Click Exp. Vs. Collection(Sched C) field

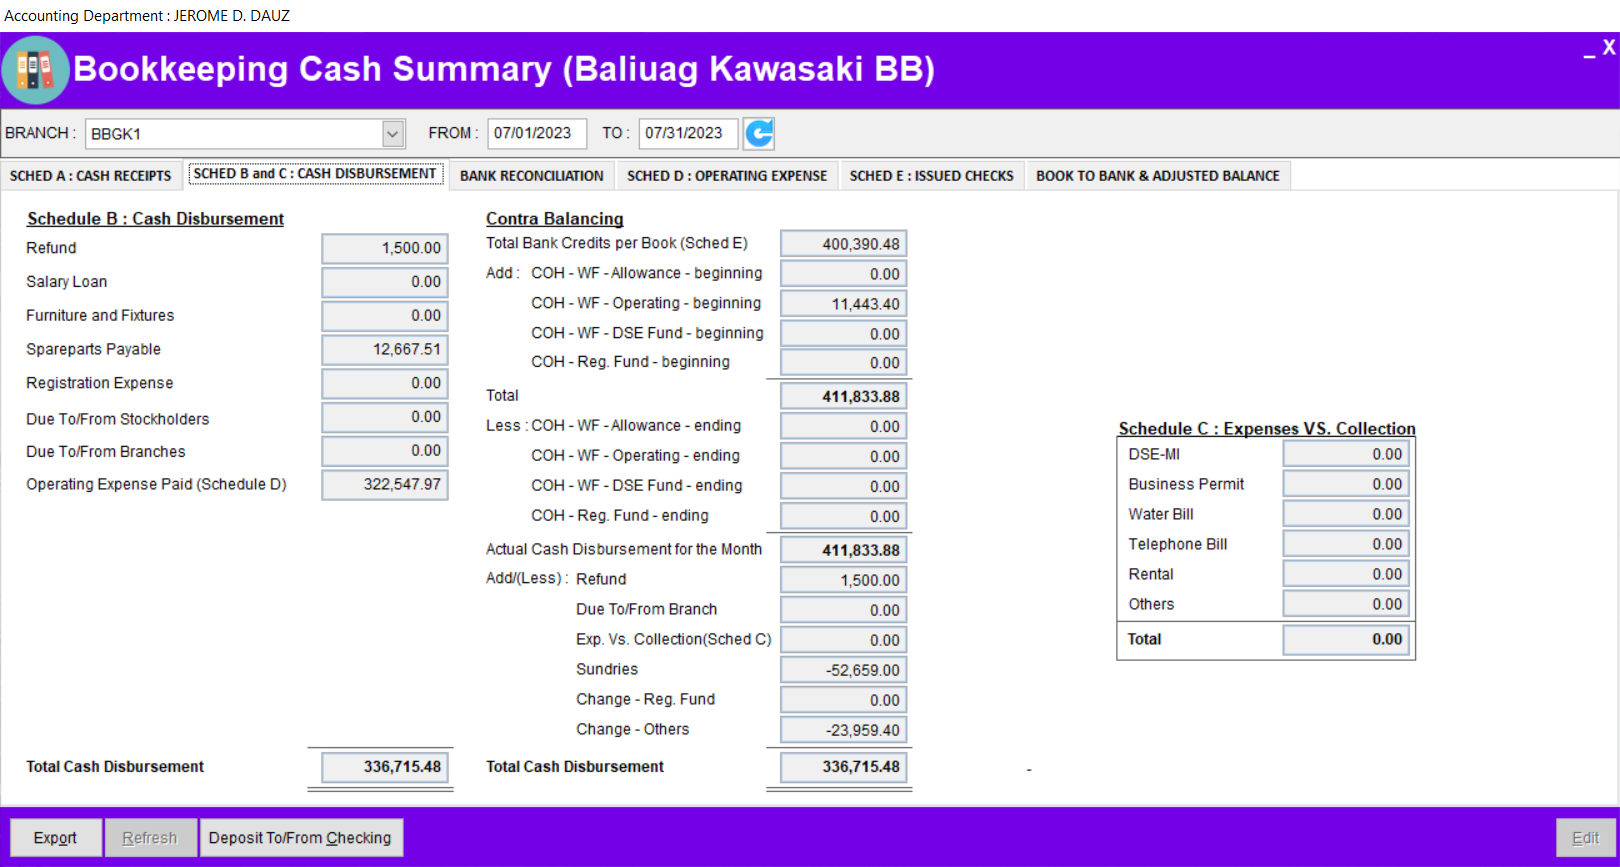844,641
